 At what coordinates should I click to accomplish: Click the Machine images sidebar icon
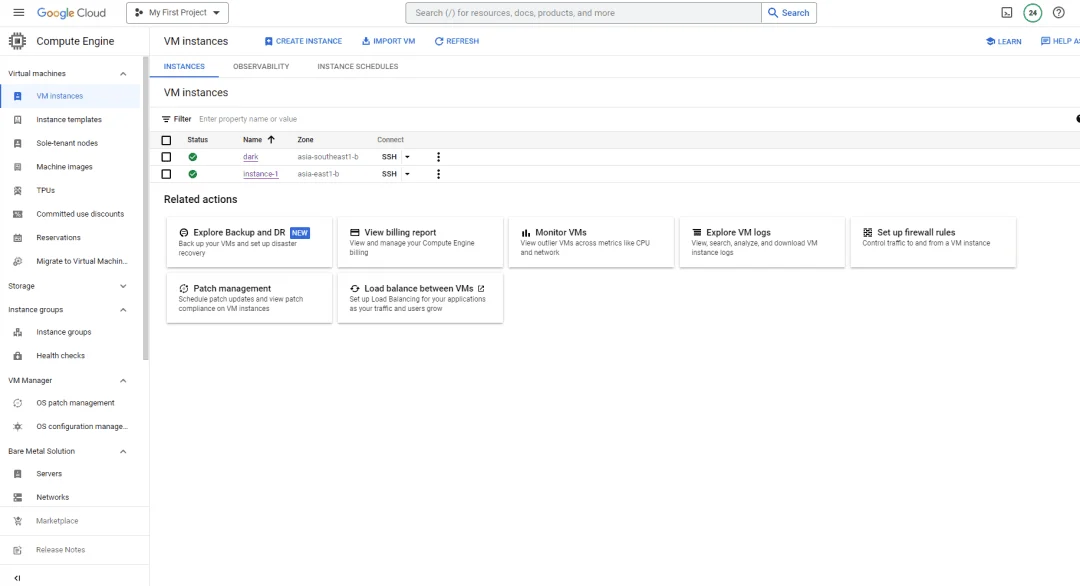tap(18, 167)
